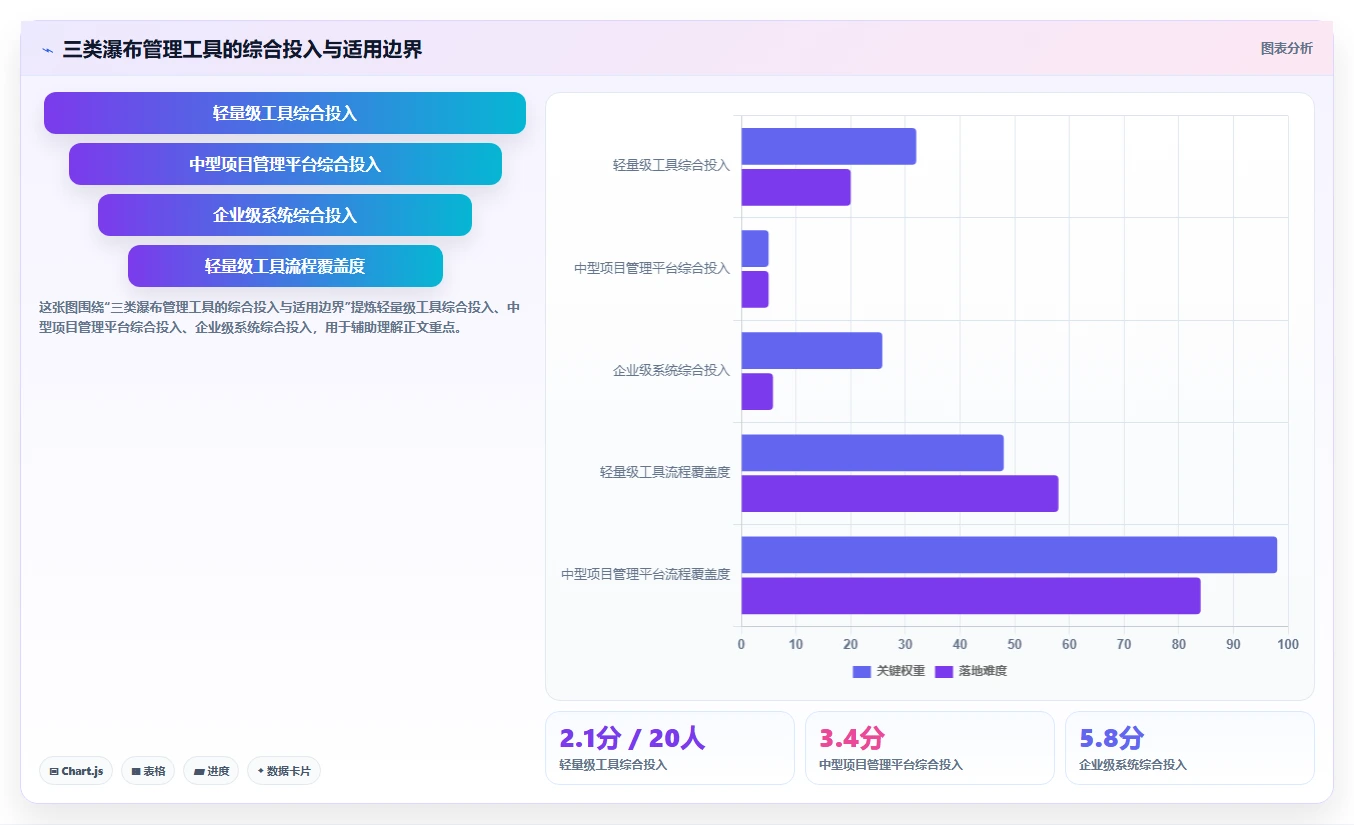The height and width of the screenshot is (825, 1354).
Task: Click the 表格 tag
Action: pyautogui.click(x=148, y=771)
